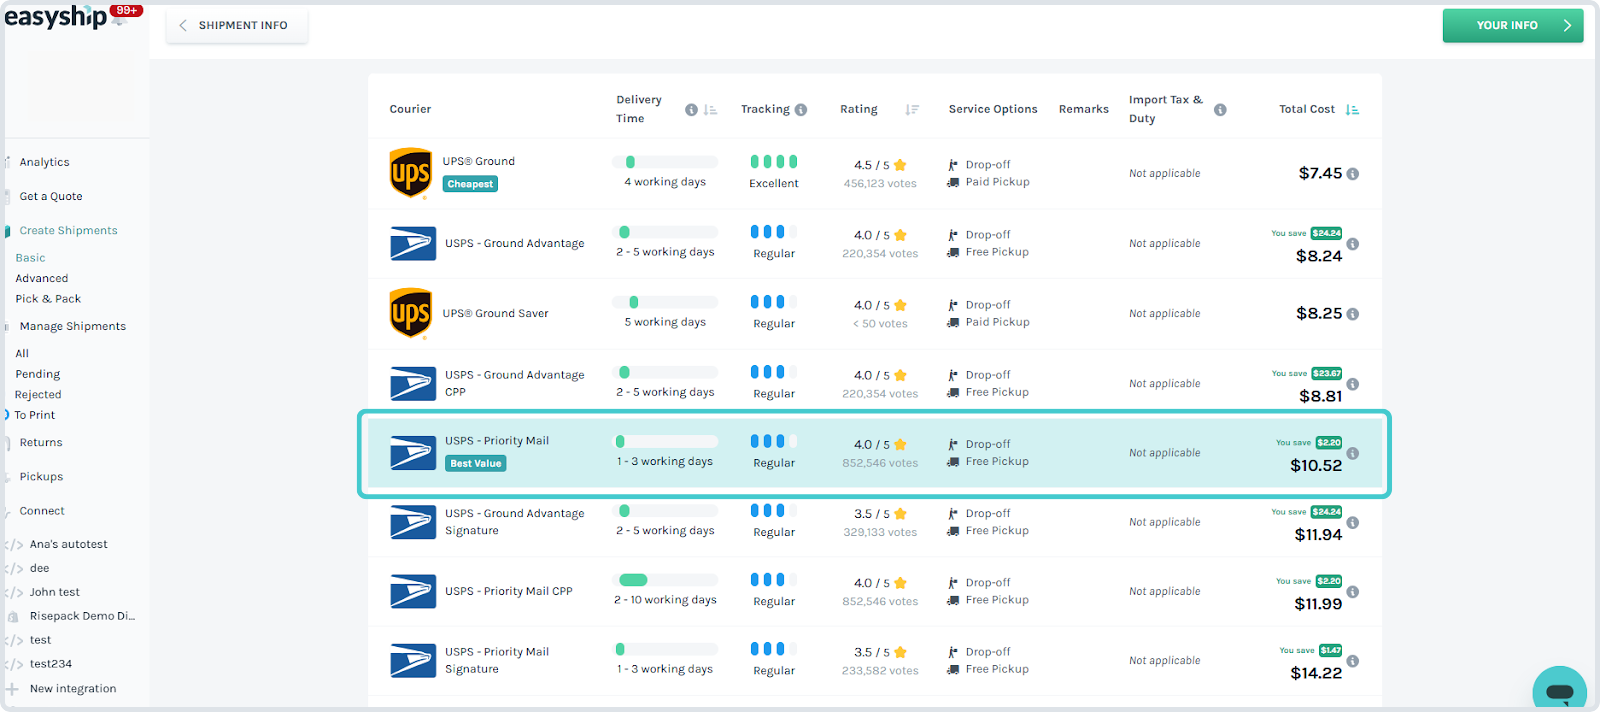Click the $24.24 savings badge for $8.24
Viewport: 1600px width, 712px height.
[x=1327, y=234]
